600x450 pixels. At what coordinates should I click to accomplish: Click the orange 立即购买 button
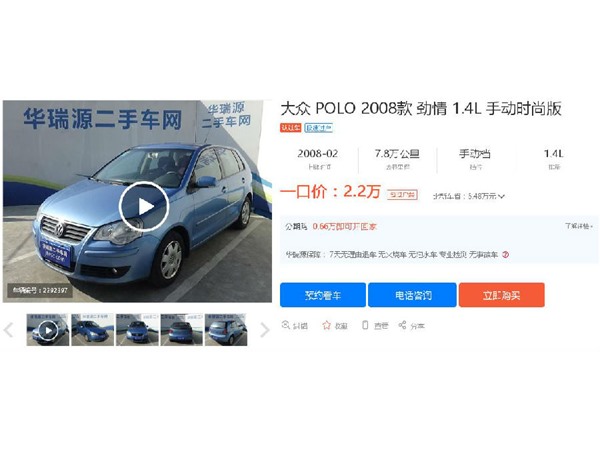click(x=502, y=295)
